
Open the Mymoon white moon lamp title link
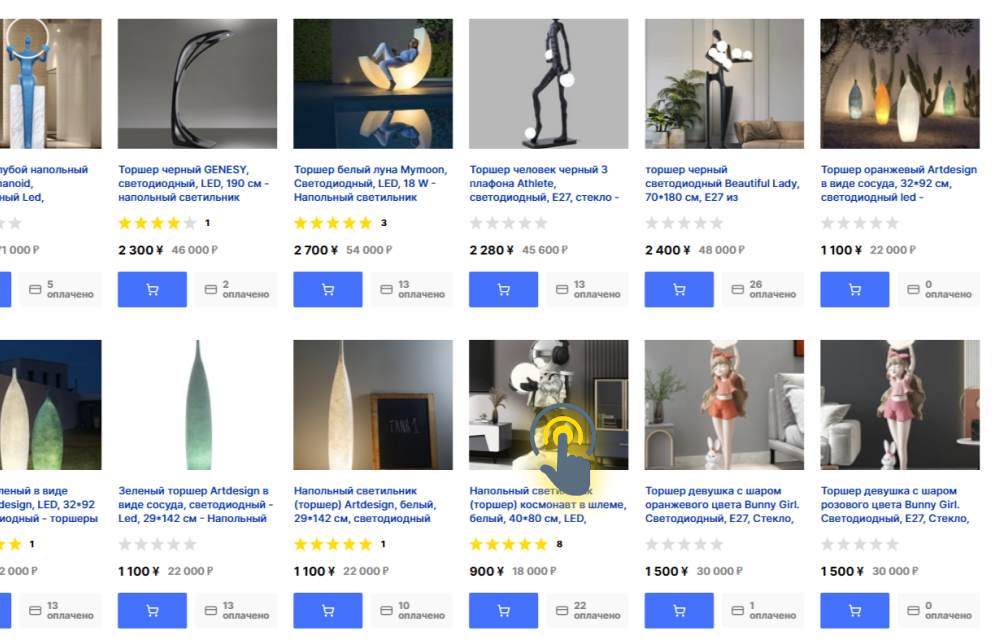point(372,184)
